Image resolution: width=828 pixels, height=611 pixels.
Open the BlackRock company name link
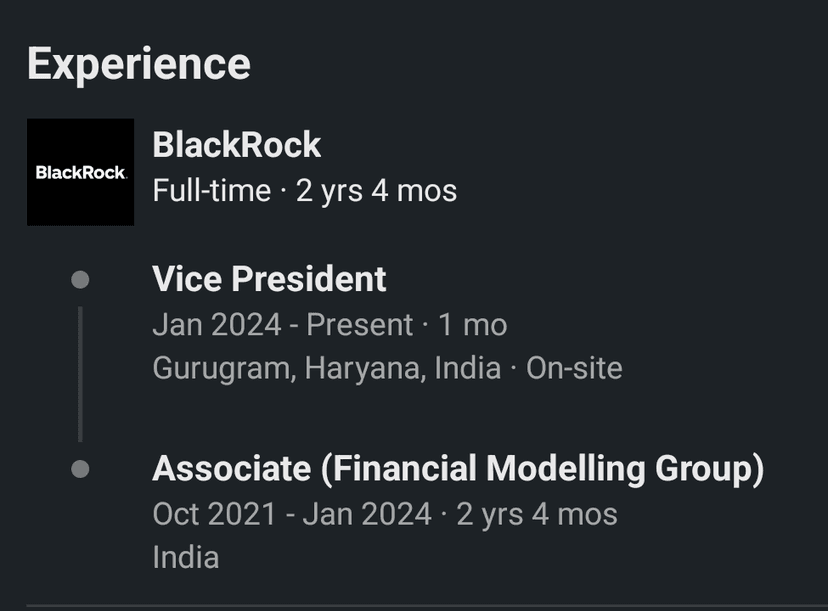(x=236, y=145)
